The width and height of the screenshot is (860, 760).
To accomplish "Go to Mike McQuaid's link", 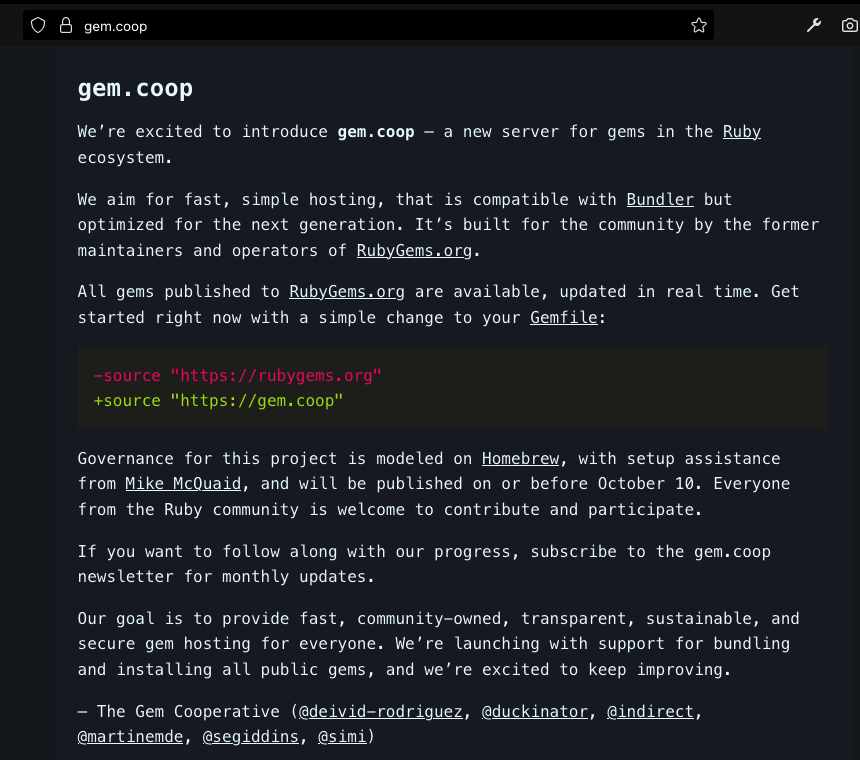I will (x=183, y=484).
